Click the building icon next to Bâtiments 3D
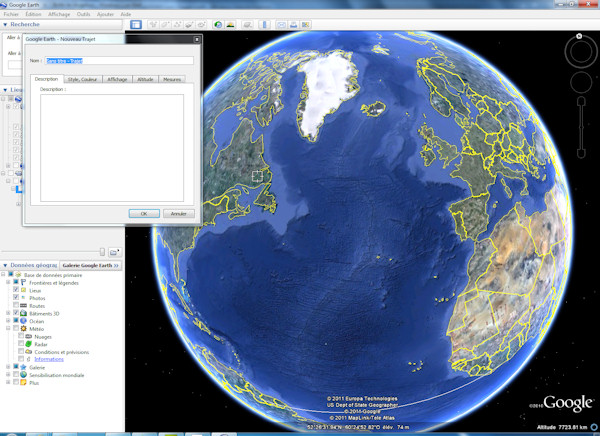Image resolution: width=600 pixels, height=436 pixels. pyautogui.click(x=23, y=313)
